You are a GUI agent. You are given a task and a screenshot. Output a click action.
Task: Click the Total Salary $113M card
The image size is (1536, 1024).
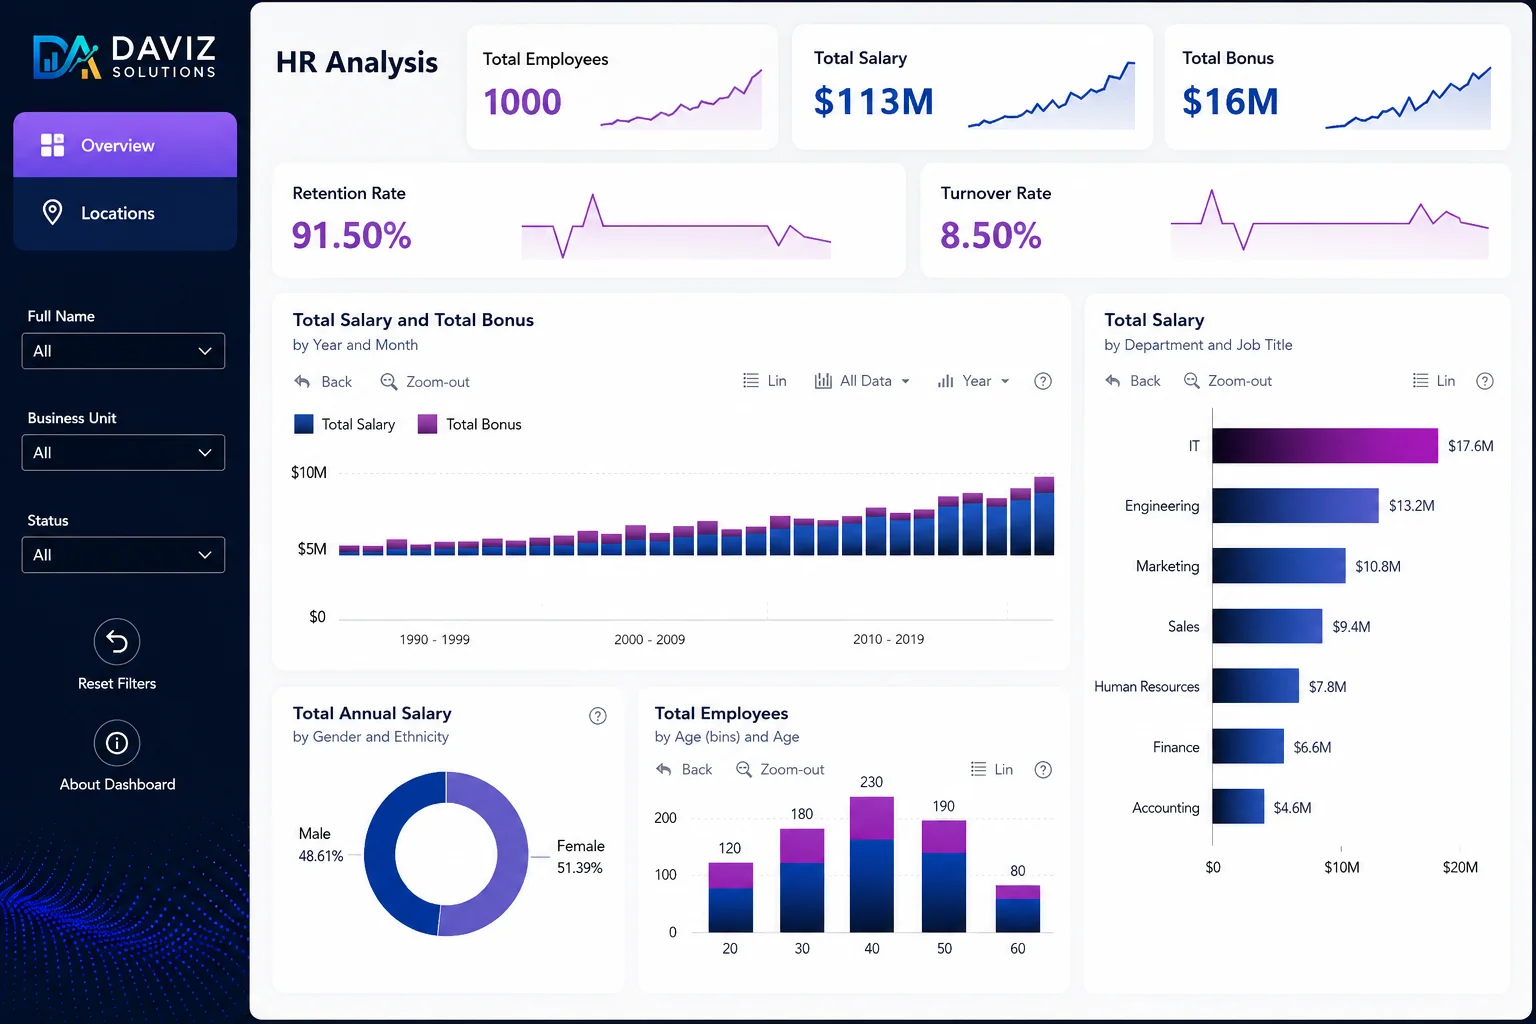(x=972, y=87)
